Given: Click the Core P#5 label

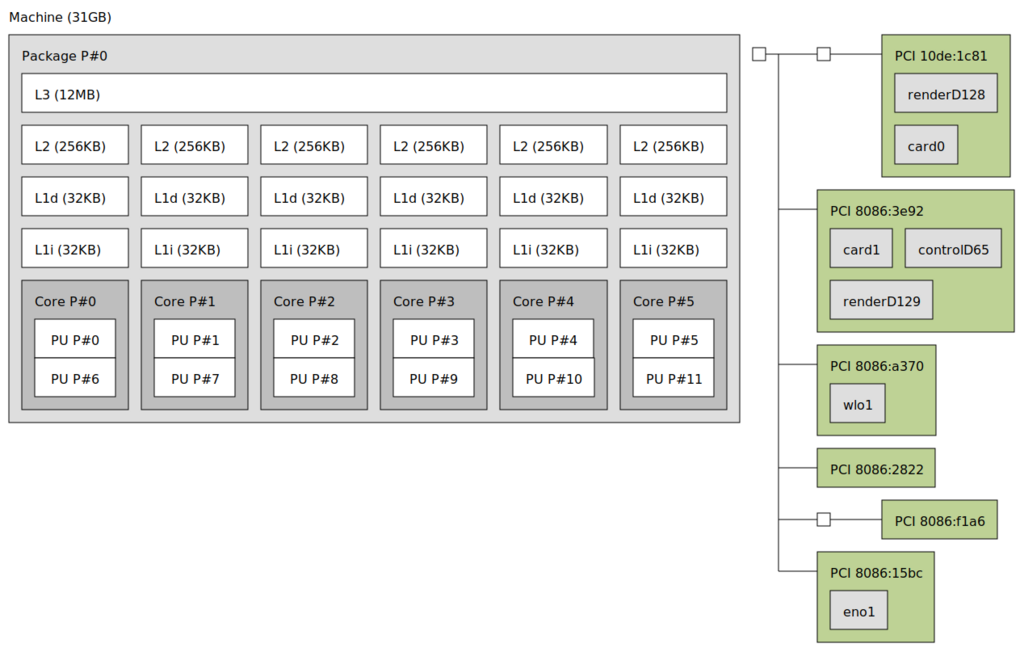Looking at the screenshot, I should [x=664, y=302].
